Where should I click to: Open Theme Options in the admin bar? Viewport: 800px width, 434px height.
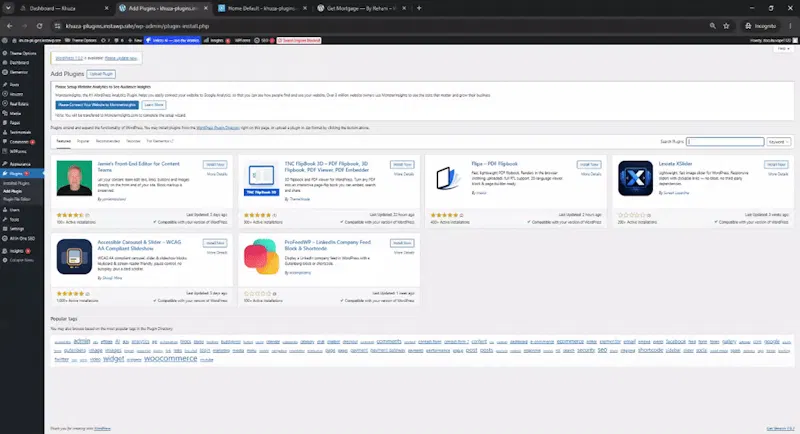(81, 40)
